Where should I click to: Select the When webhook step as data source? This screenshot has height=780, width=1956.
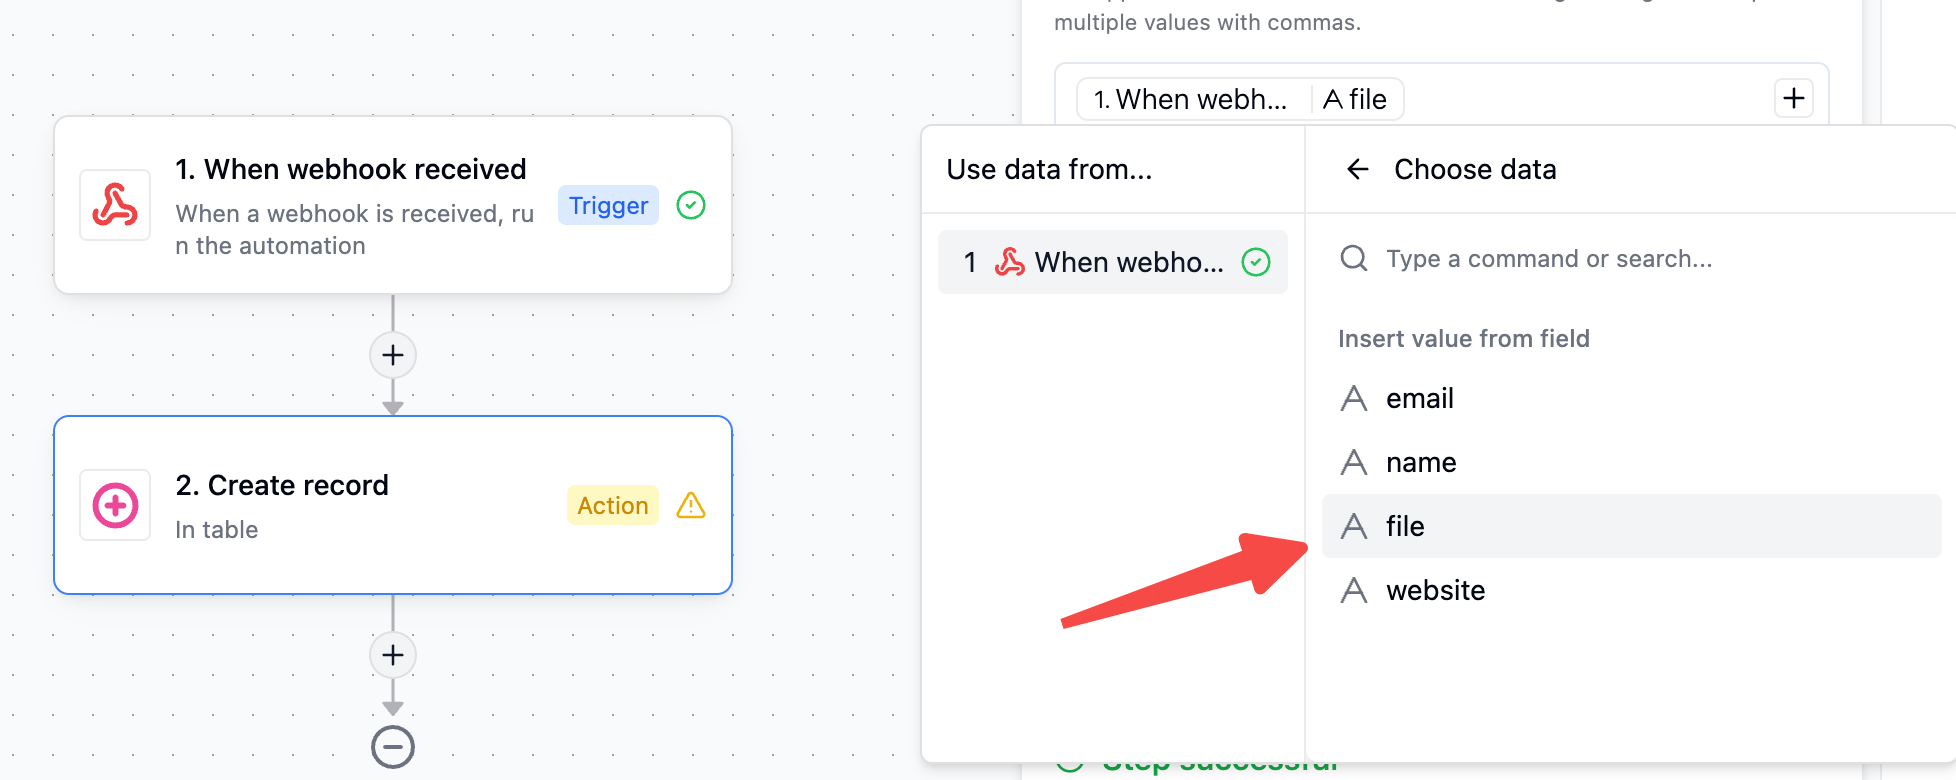point(1112,262)
